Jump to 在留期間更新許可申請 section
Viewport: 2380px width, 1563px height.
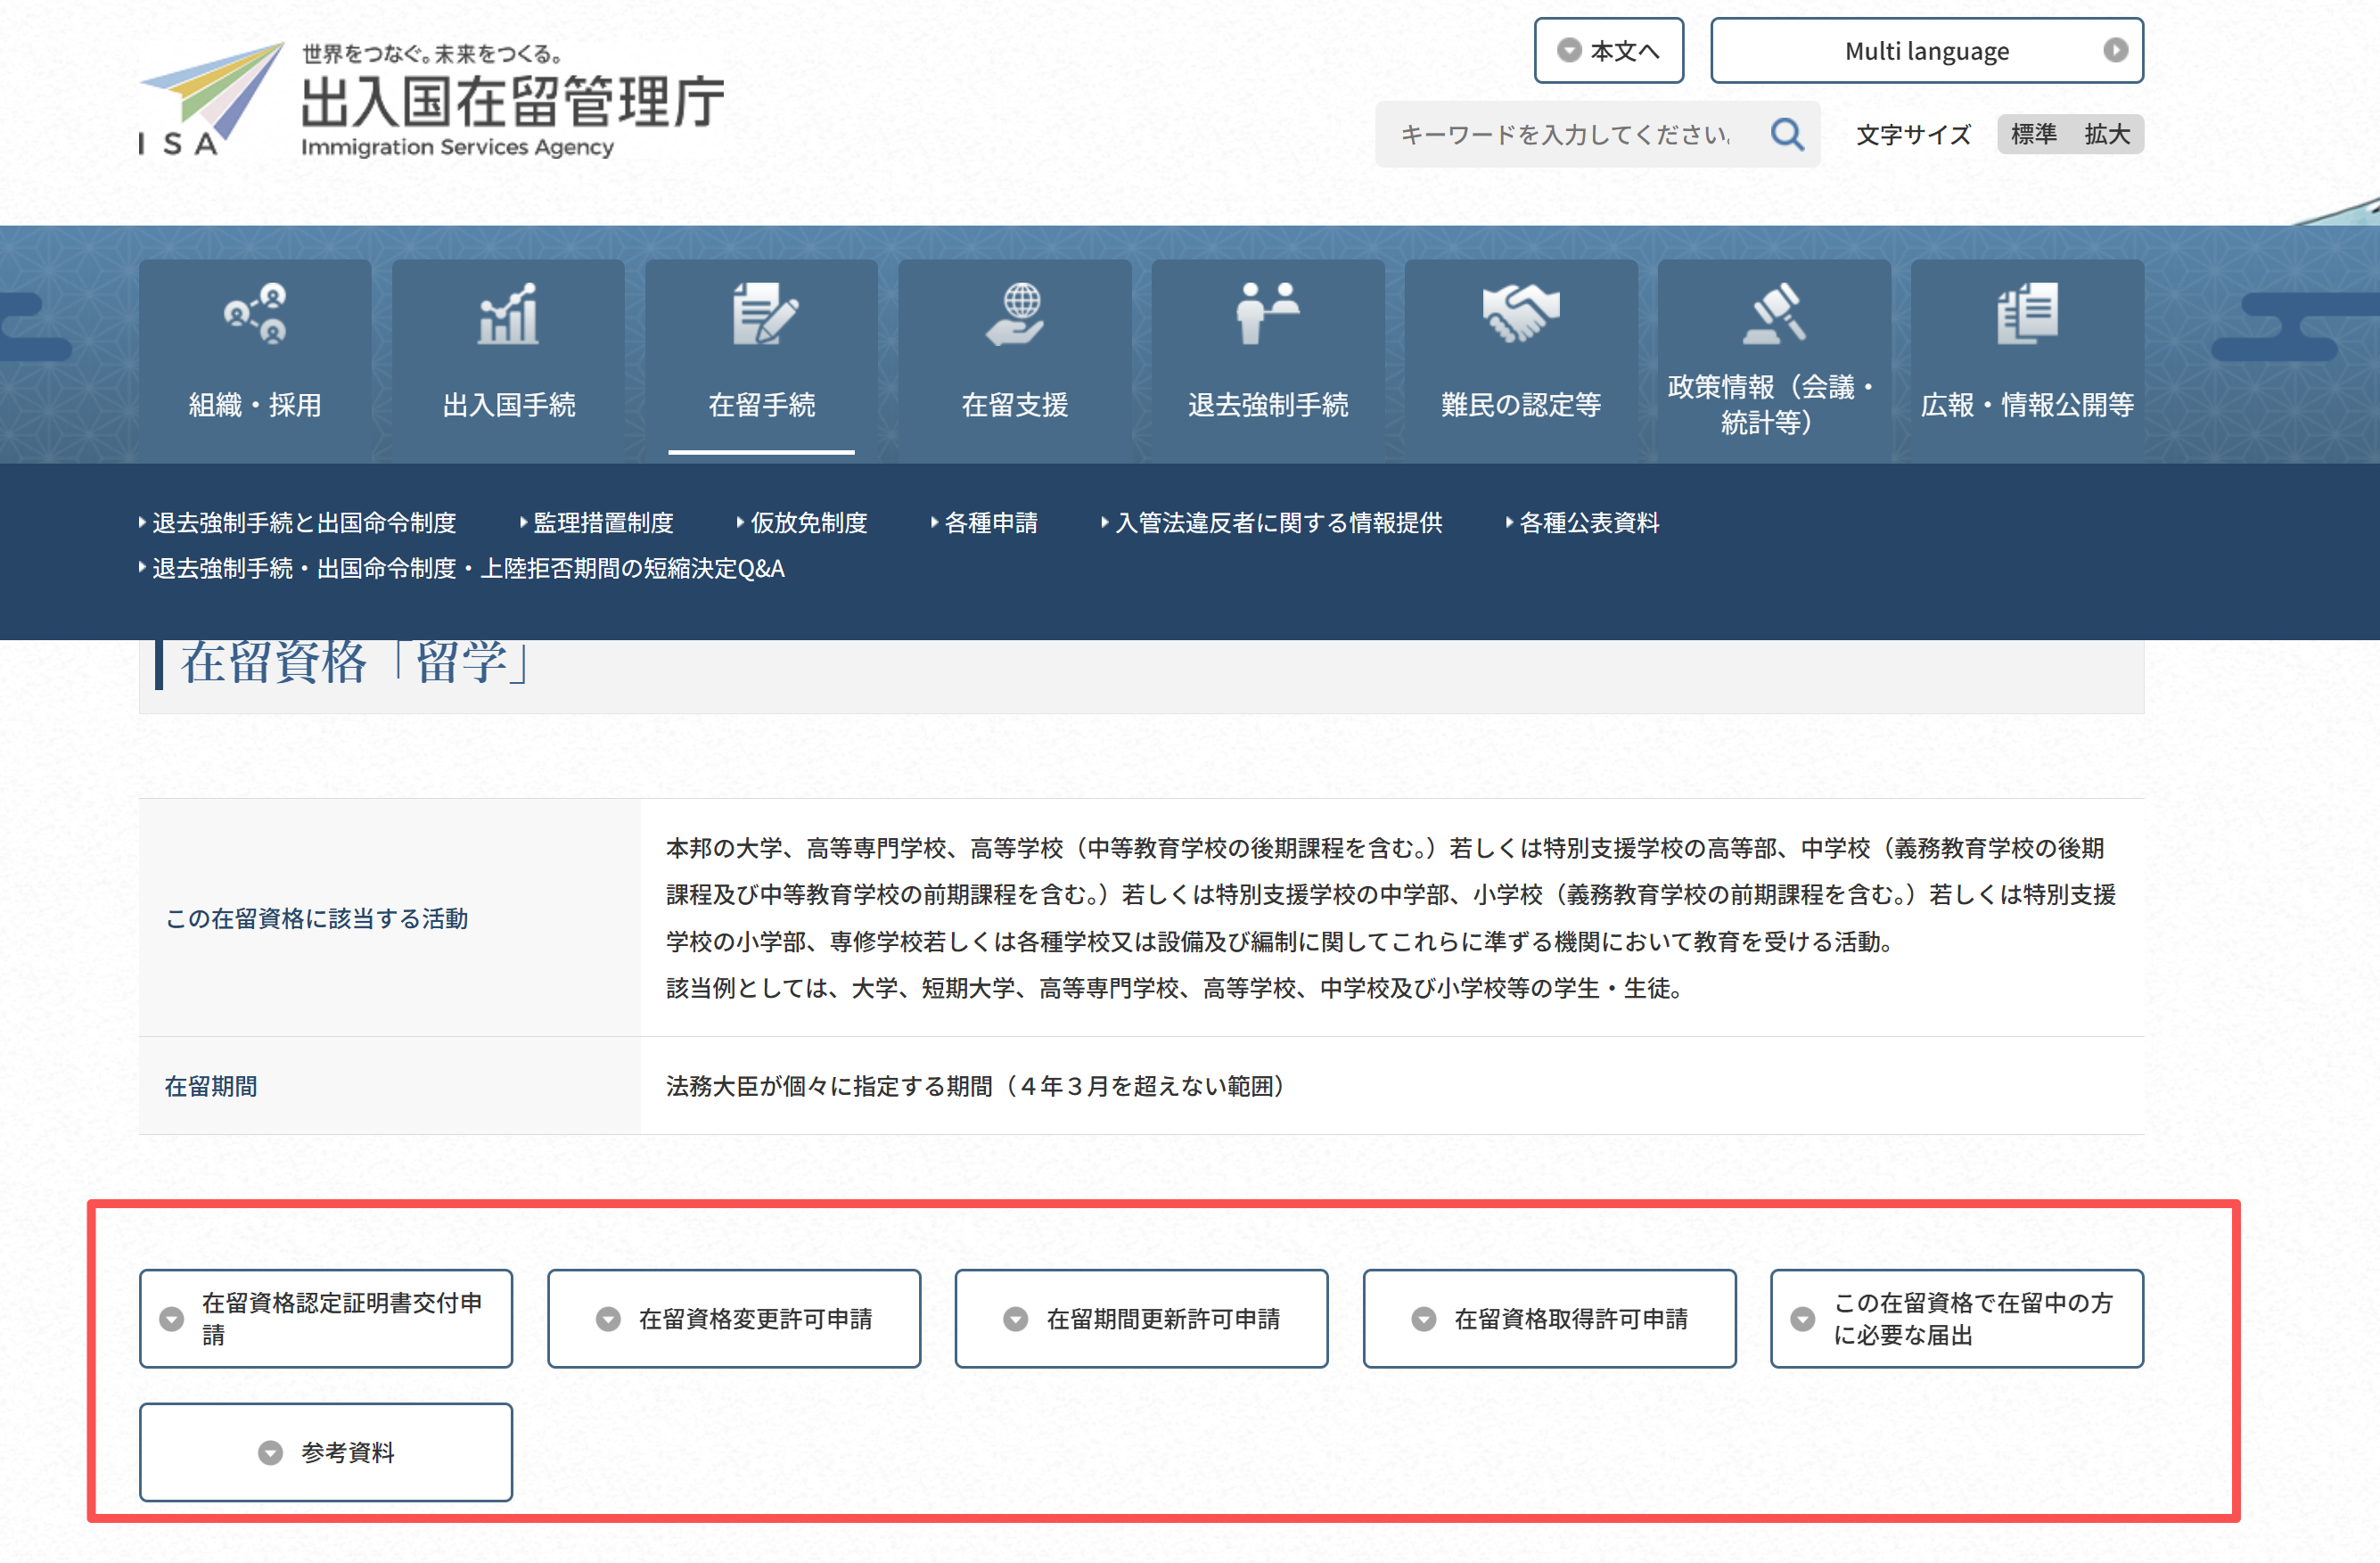tap(1141, 1318)
